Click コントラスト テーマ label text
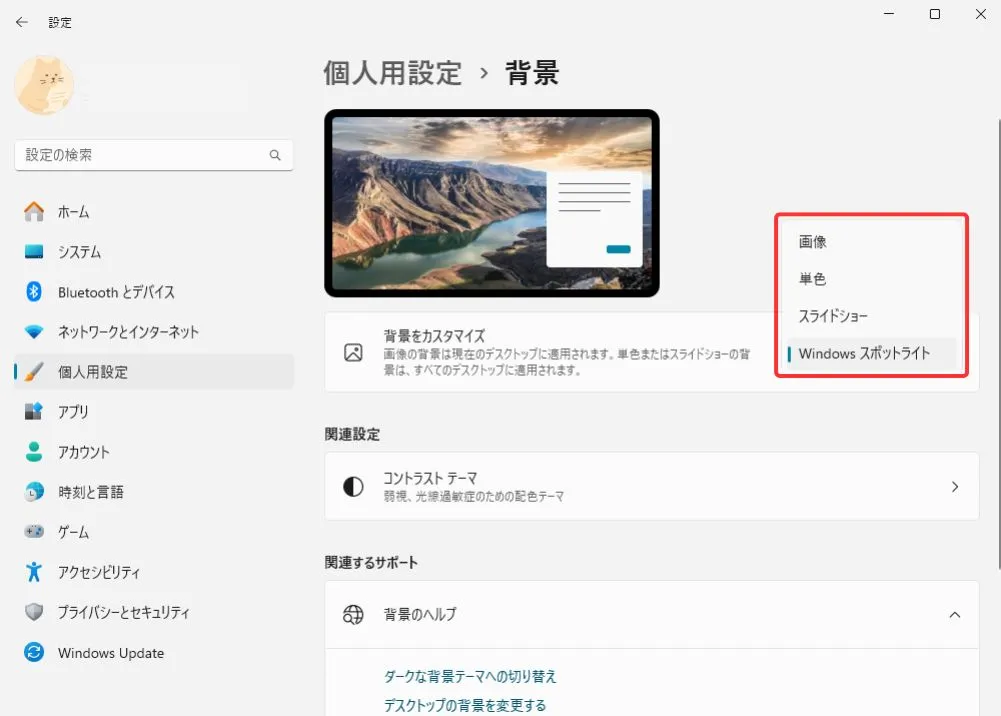The height and width of the screenshot is (716, 1001). (430, 478)
